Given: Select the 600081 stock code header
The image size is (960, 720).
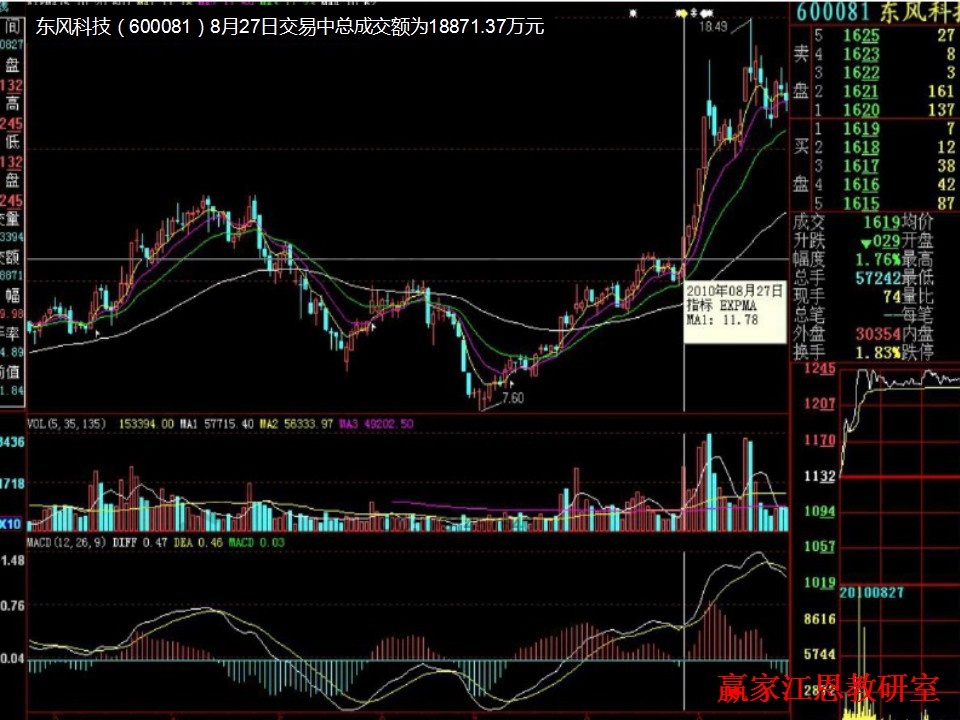Looking at the screenshot, I should coord(833,12).
